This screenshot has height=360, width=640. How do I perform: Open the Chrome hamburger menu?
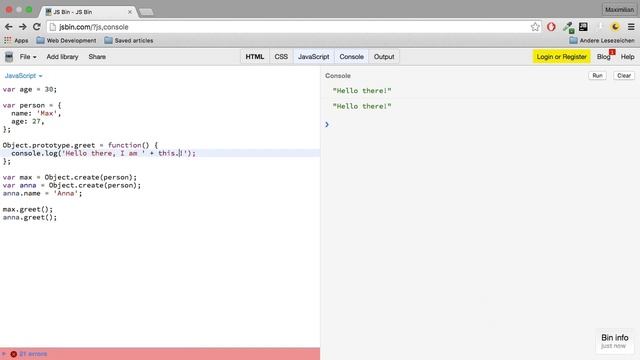pyautogui.click(x=631, y=27)
